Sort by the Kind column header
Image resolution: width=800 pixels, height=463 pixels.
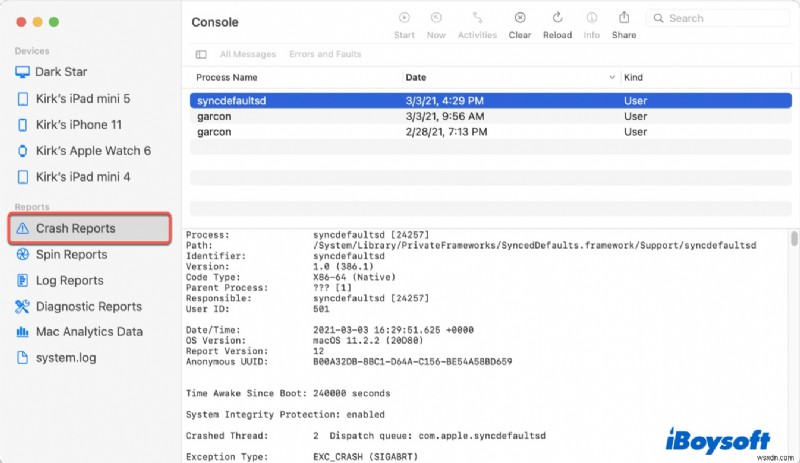633,78
